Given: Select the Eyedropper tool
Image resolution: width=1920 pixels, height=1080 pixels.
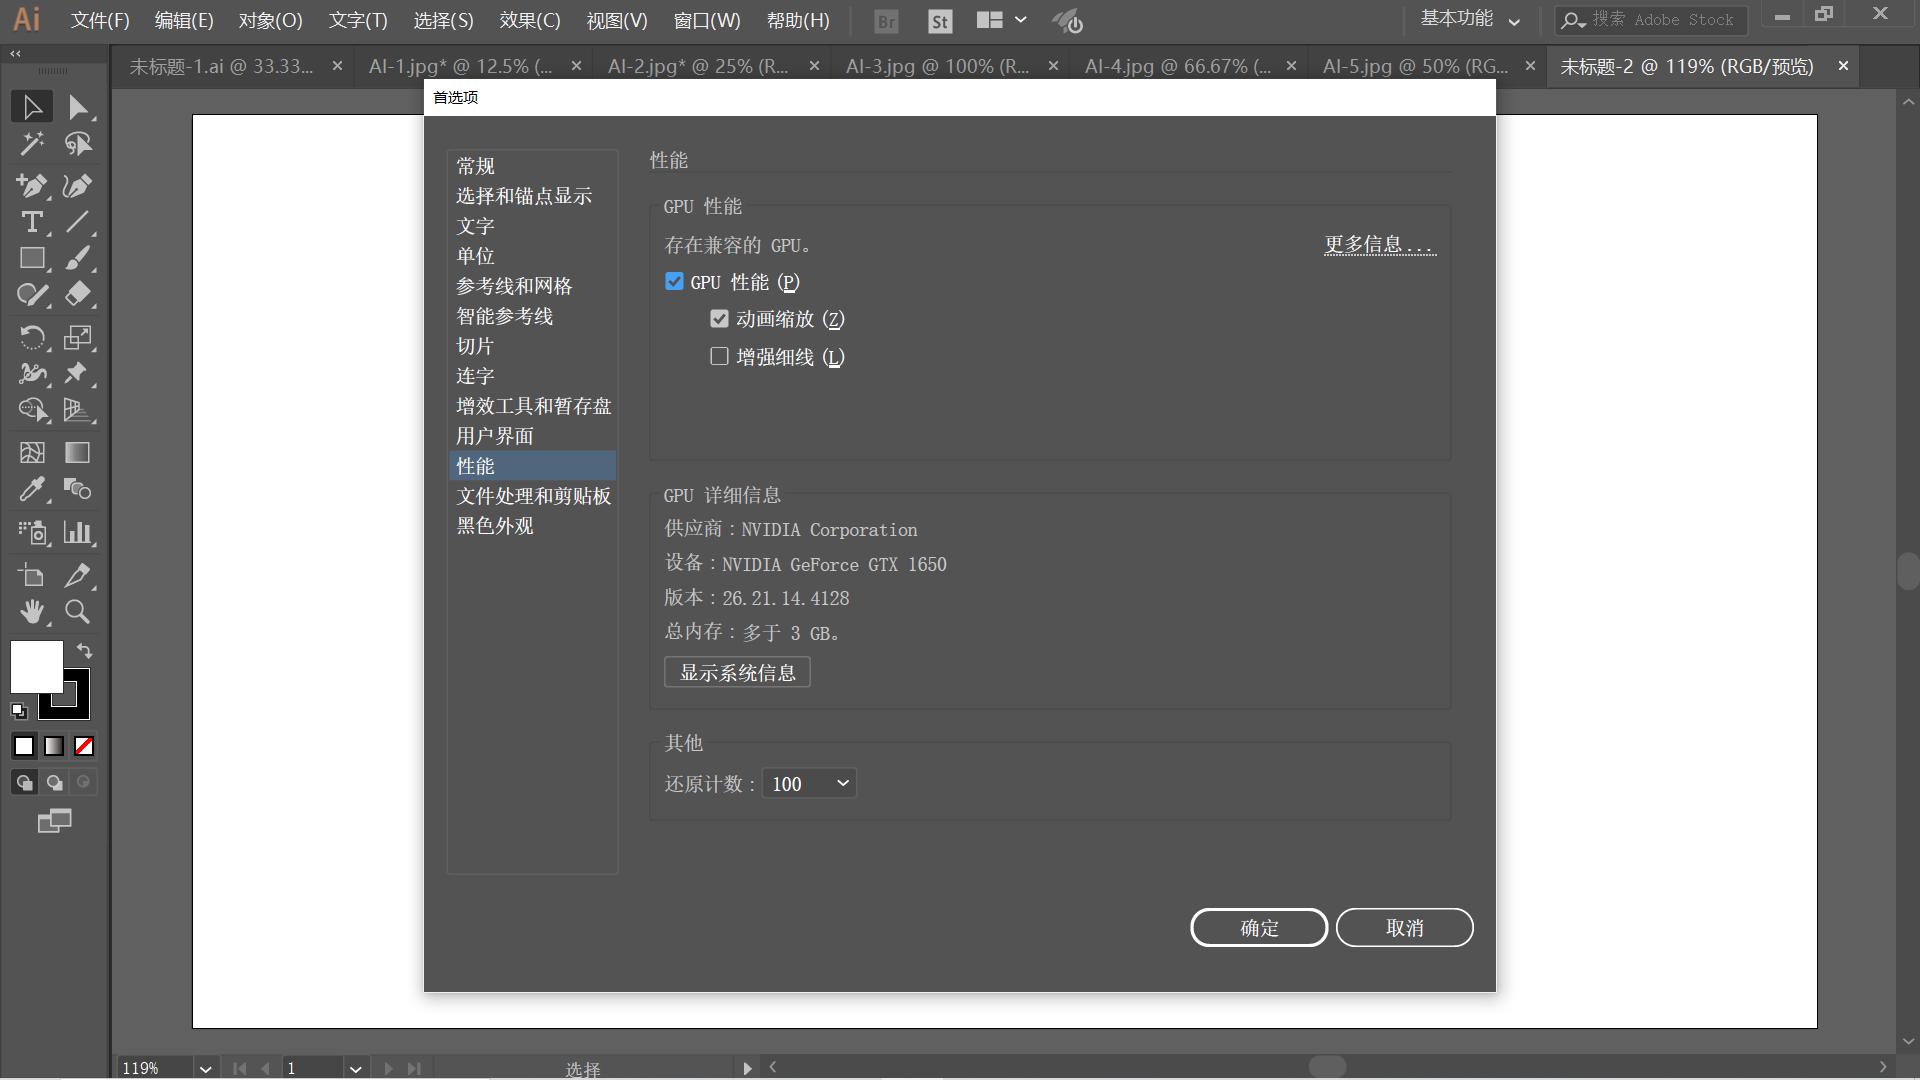Looking at the screenshot, I should (x=31, y=490).
